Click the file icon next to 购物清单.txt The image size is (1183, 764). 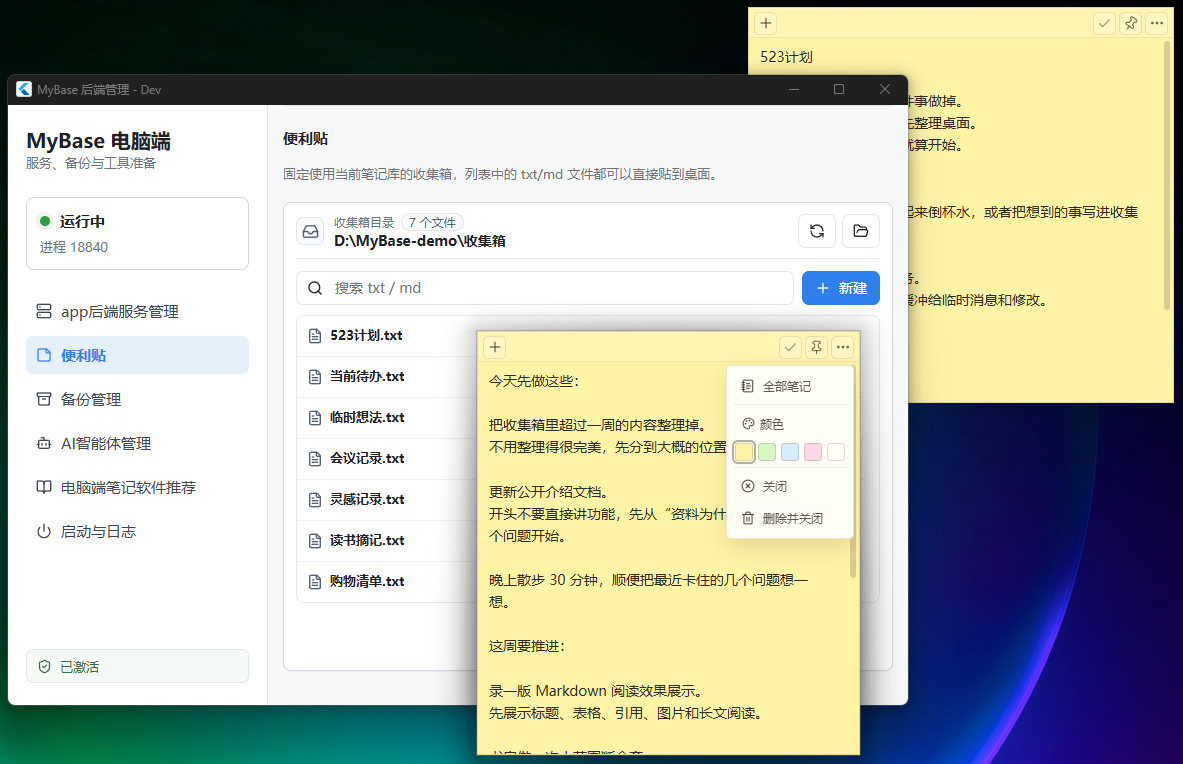[x=315, y=581]
